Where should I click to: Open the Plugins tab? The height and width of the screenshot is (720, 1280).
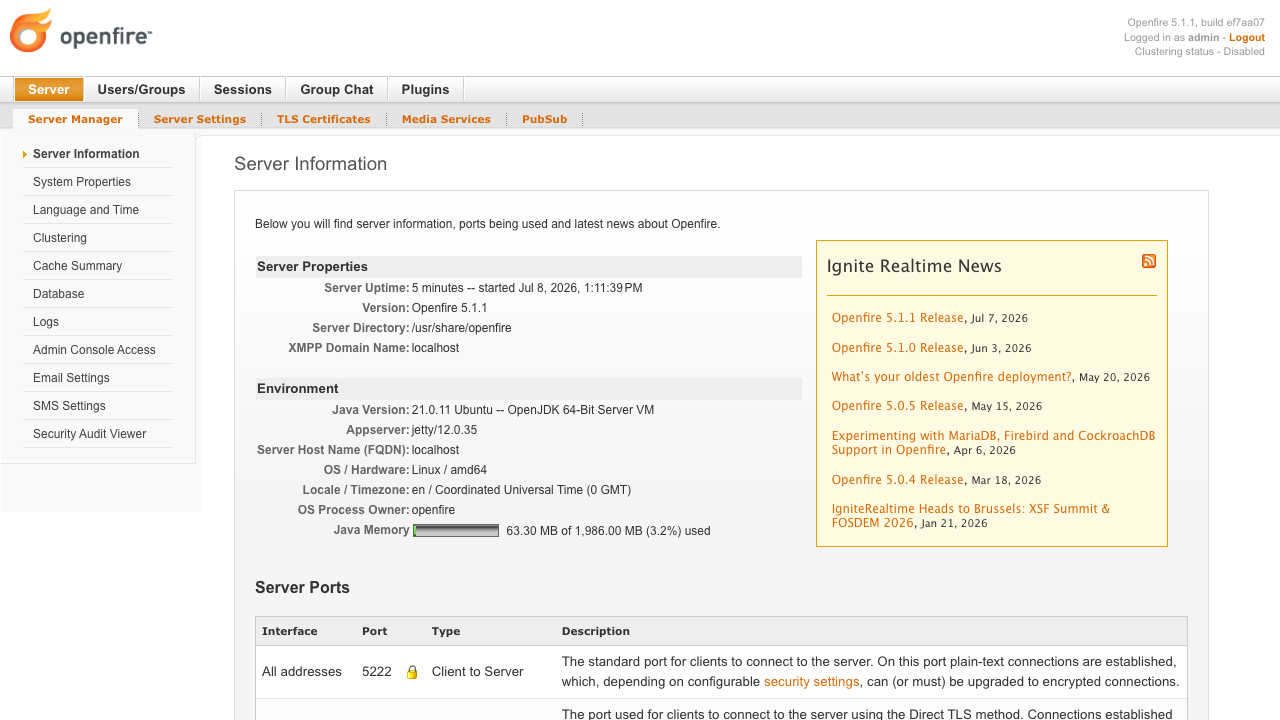tap(425, 89)
